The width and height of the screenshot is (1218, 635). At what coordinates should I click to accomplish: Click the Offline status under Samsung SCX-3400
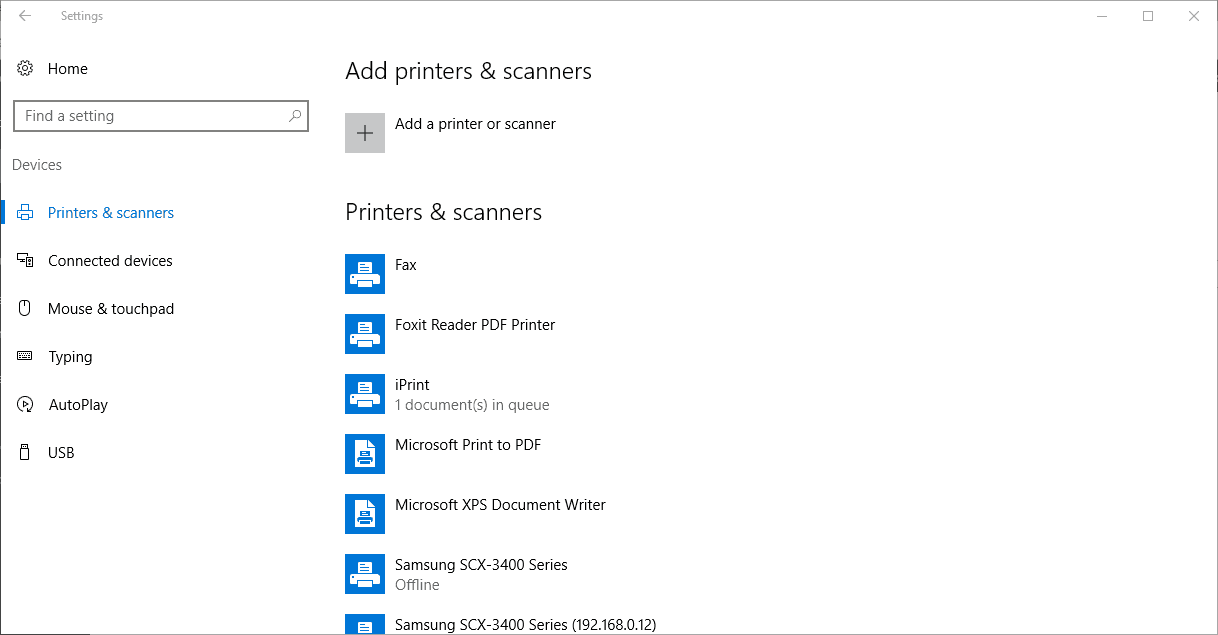click(417, 585)
